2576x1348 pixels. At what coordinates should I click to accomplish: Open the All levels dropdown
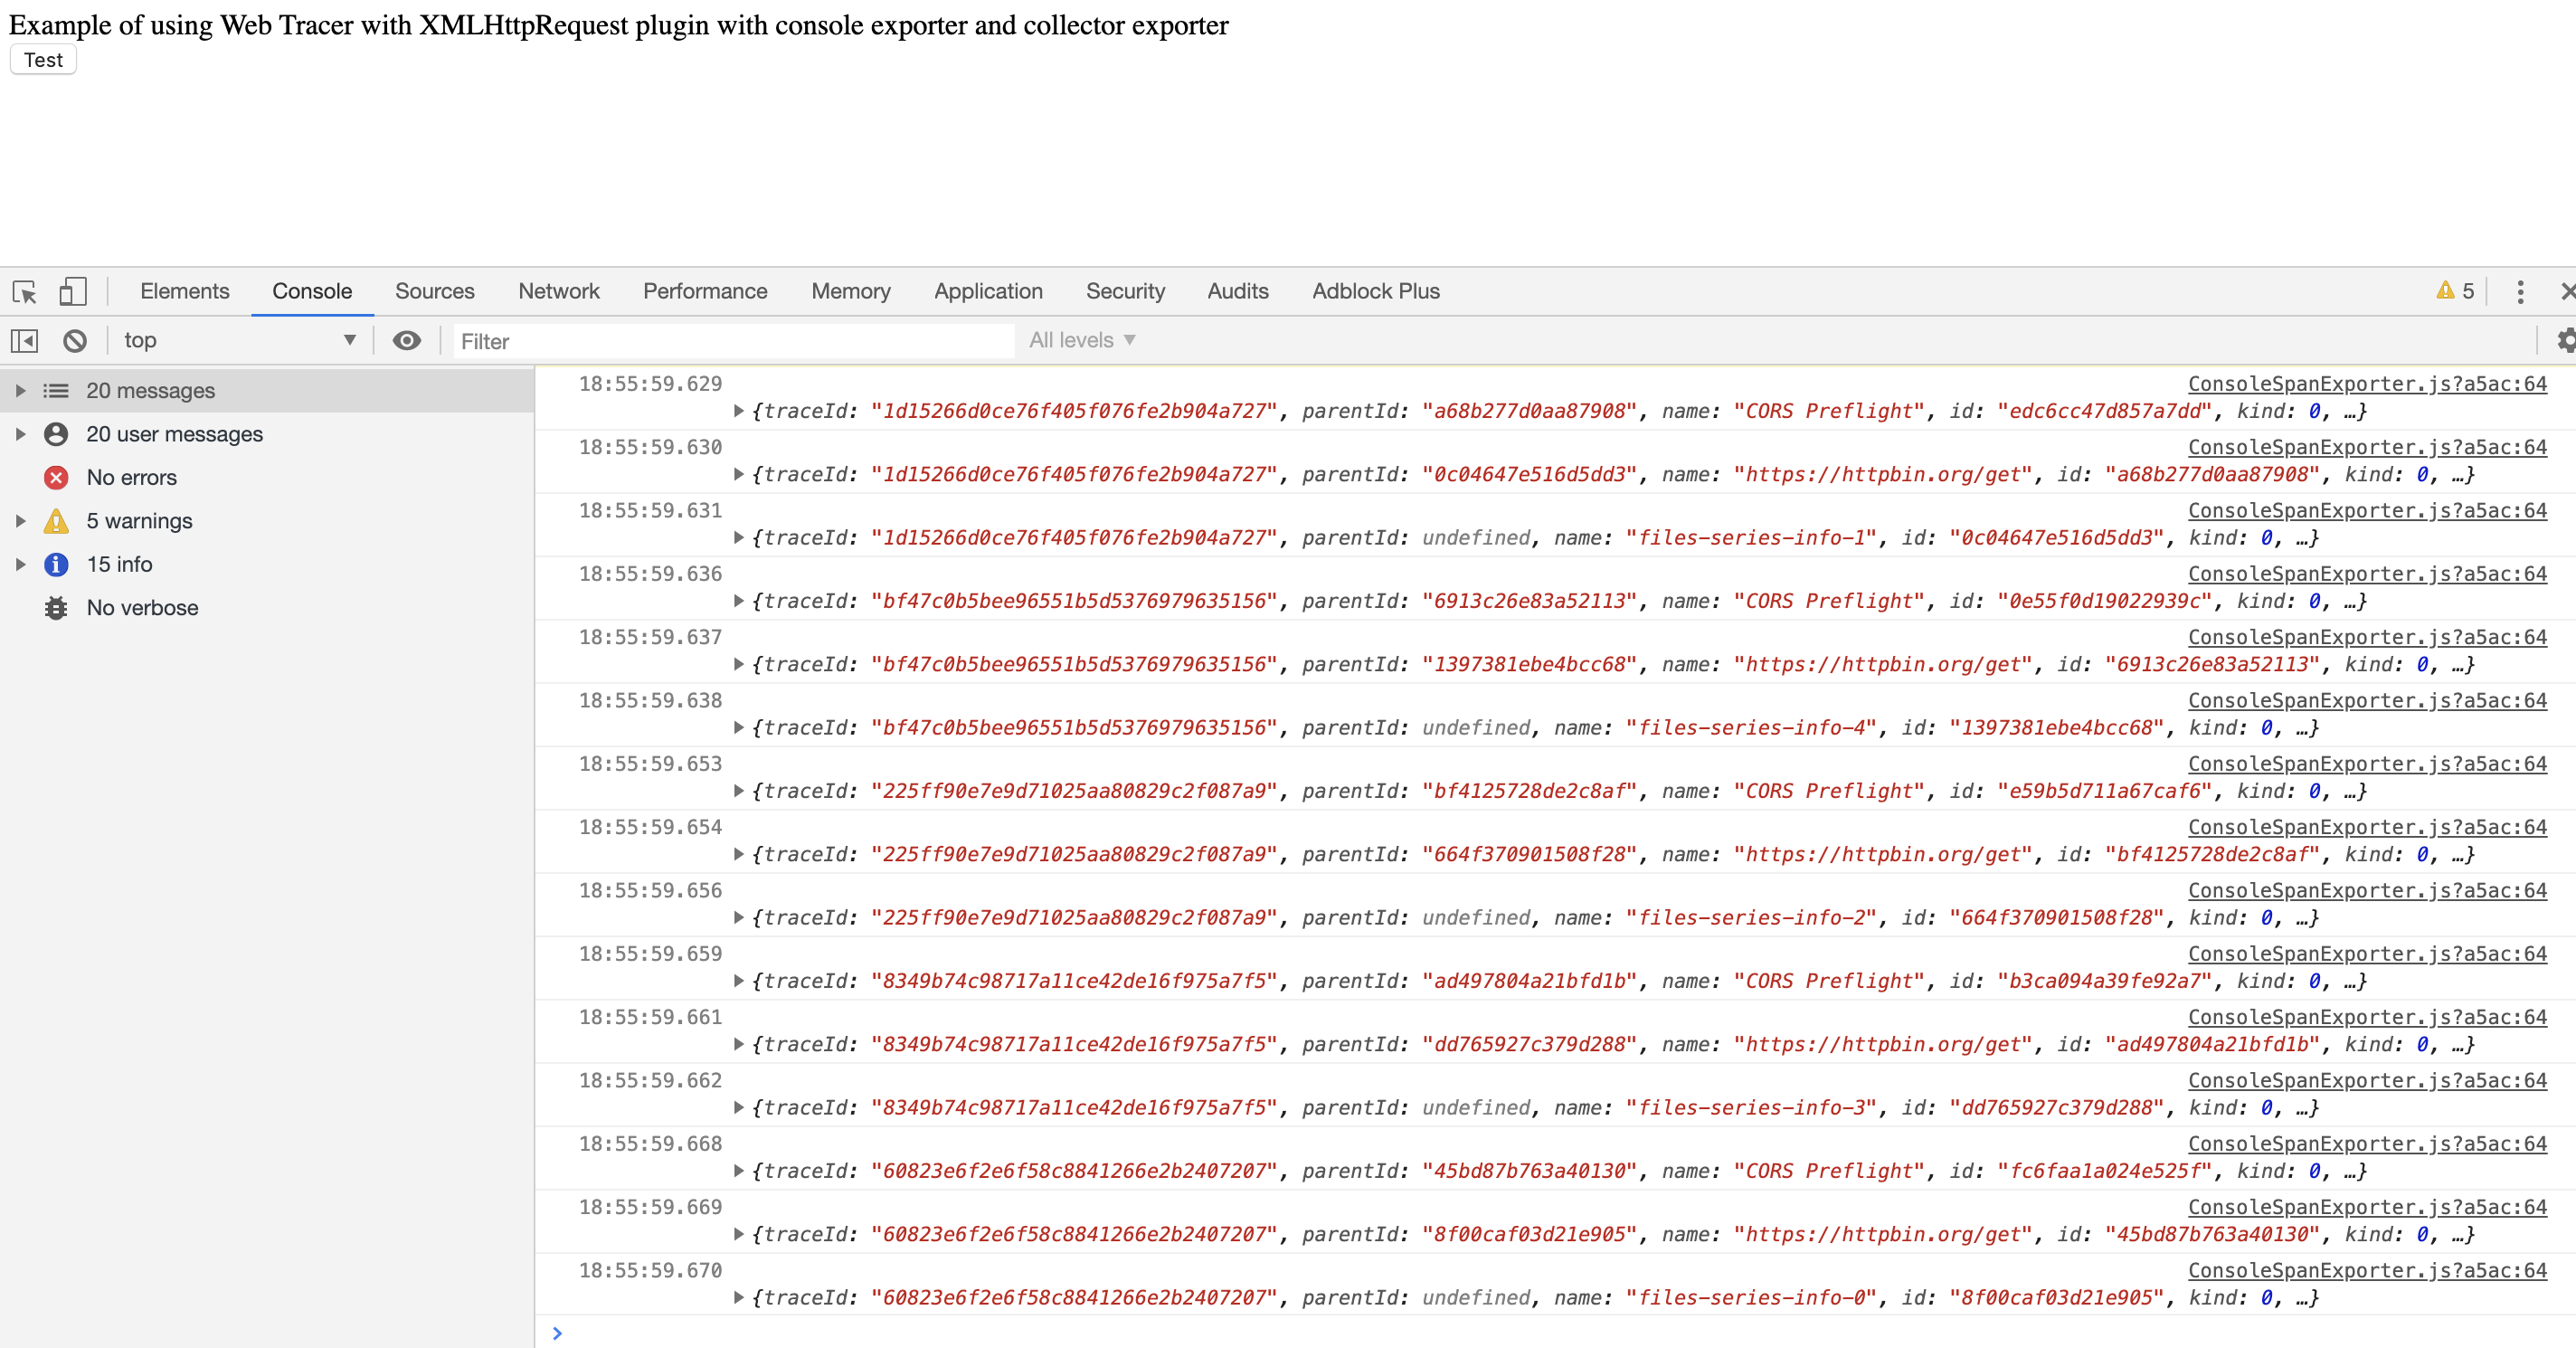coord(1082,341)
